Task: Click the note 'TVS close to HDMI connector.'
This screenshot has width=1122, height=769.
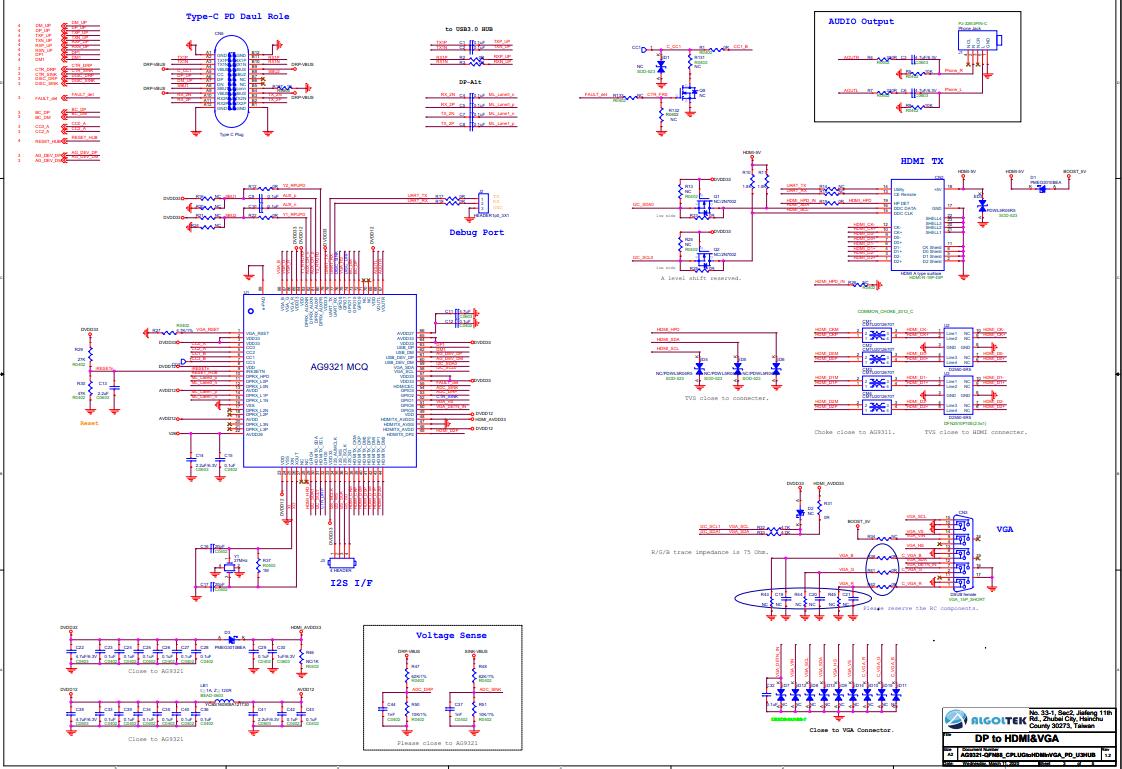Action: click(975, 432)
